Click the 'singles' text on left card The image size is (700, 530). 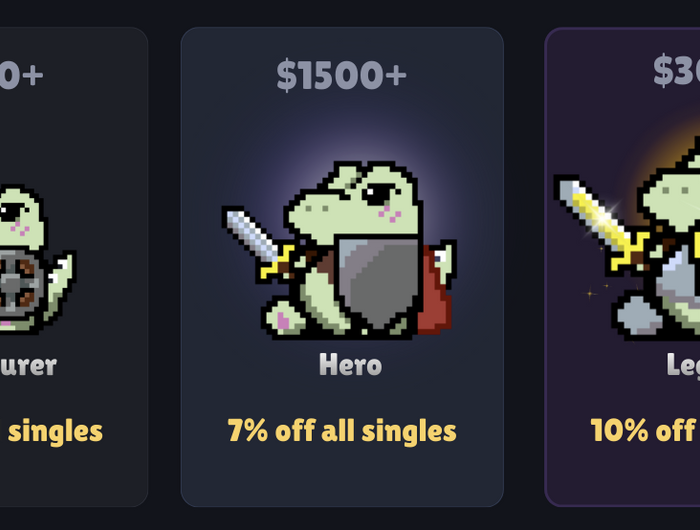tap(55, 432)
